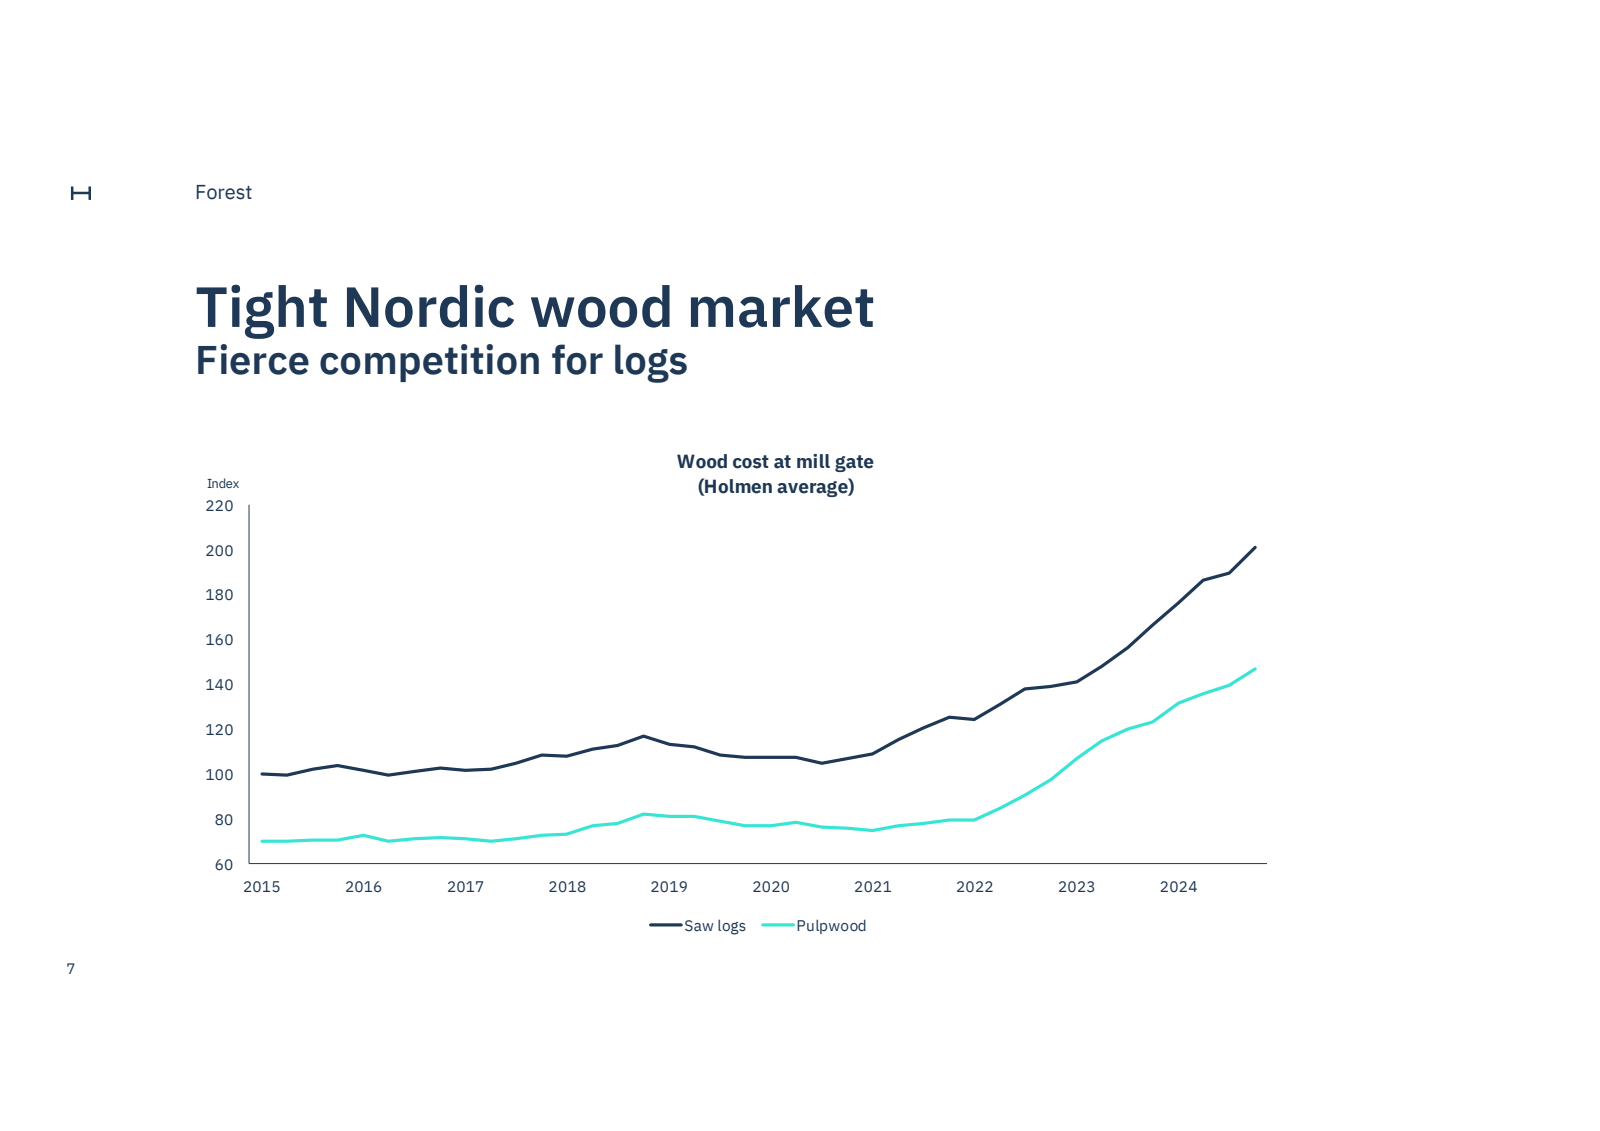Click the Pulpwood legend label
The image size is (1600, 1131).
point(831,926)
